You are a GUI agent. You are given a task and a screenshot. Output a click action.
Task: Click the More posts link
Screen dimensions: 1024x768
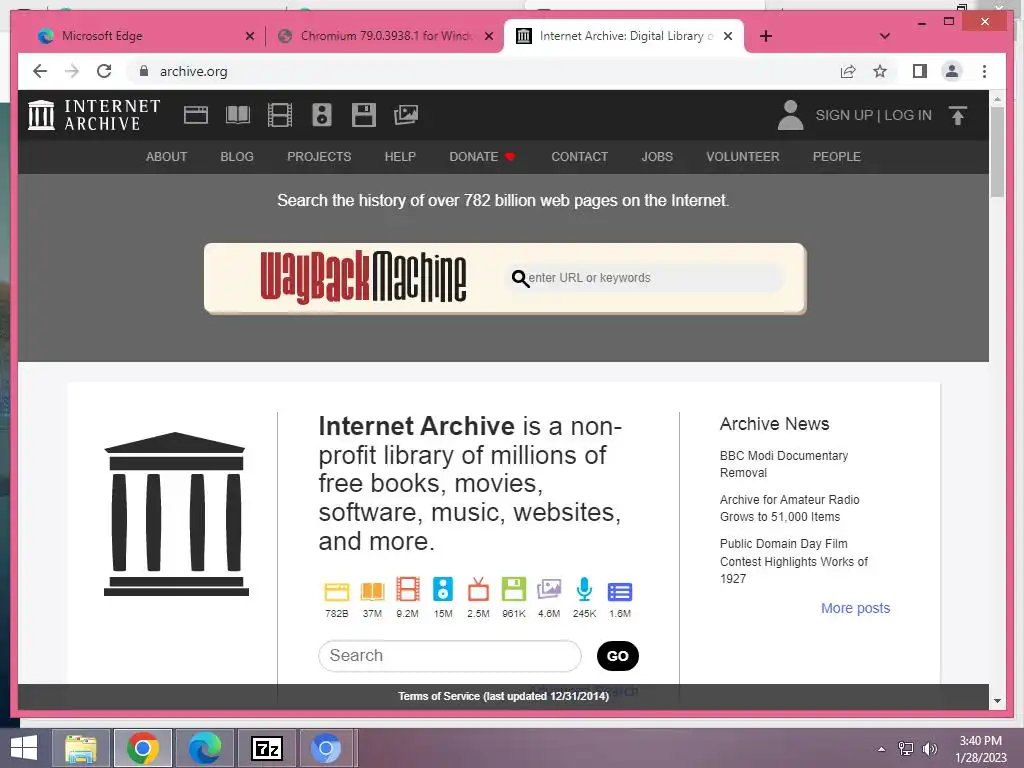pyautogui.click(x=856, y=608)
